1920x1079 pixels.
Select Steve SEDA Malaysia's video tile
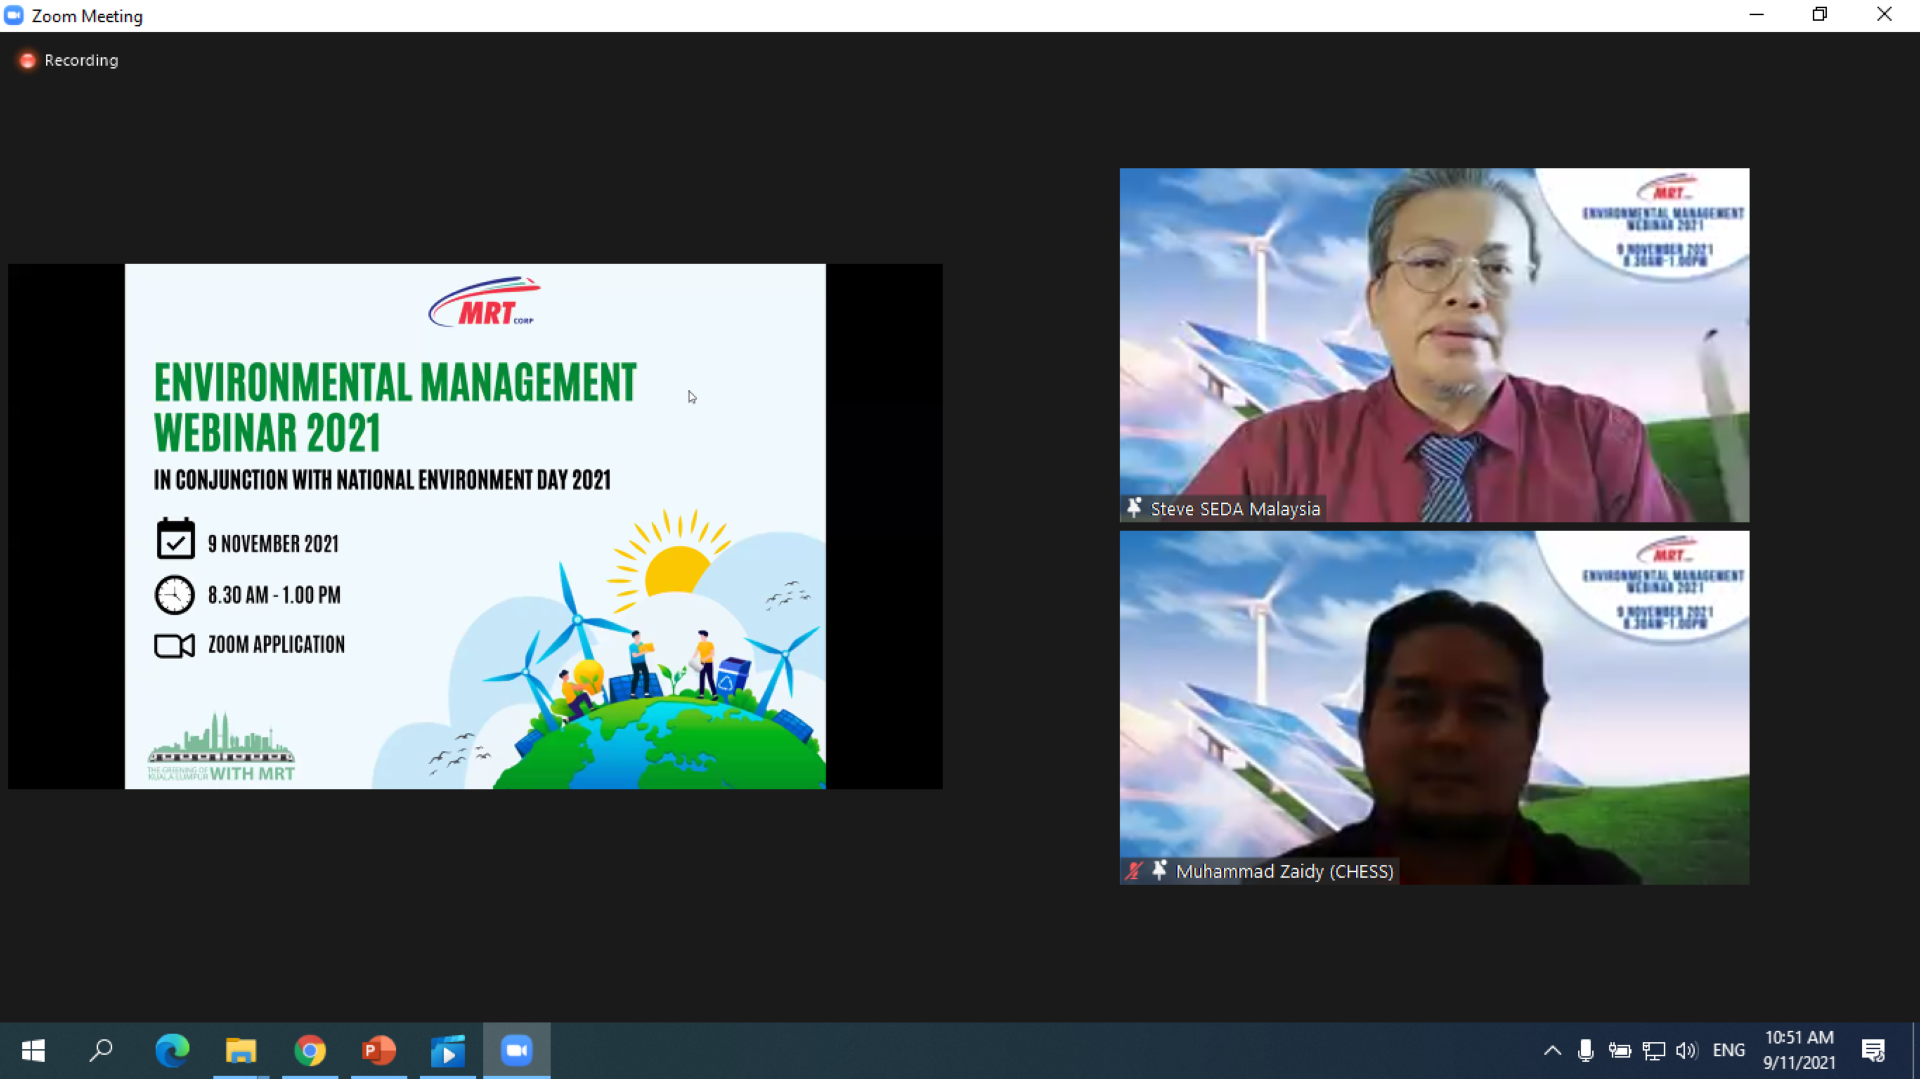(x=1433, y=344)
